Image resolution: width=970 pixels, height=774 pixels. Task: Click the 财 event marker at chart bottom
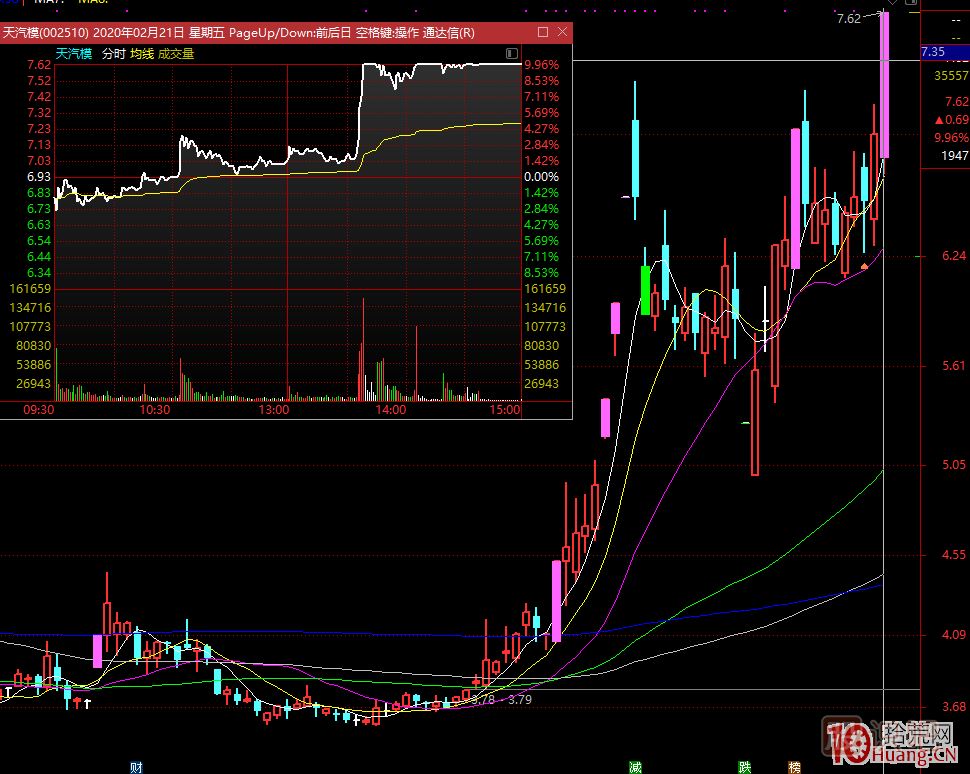pos(136,767)
